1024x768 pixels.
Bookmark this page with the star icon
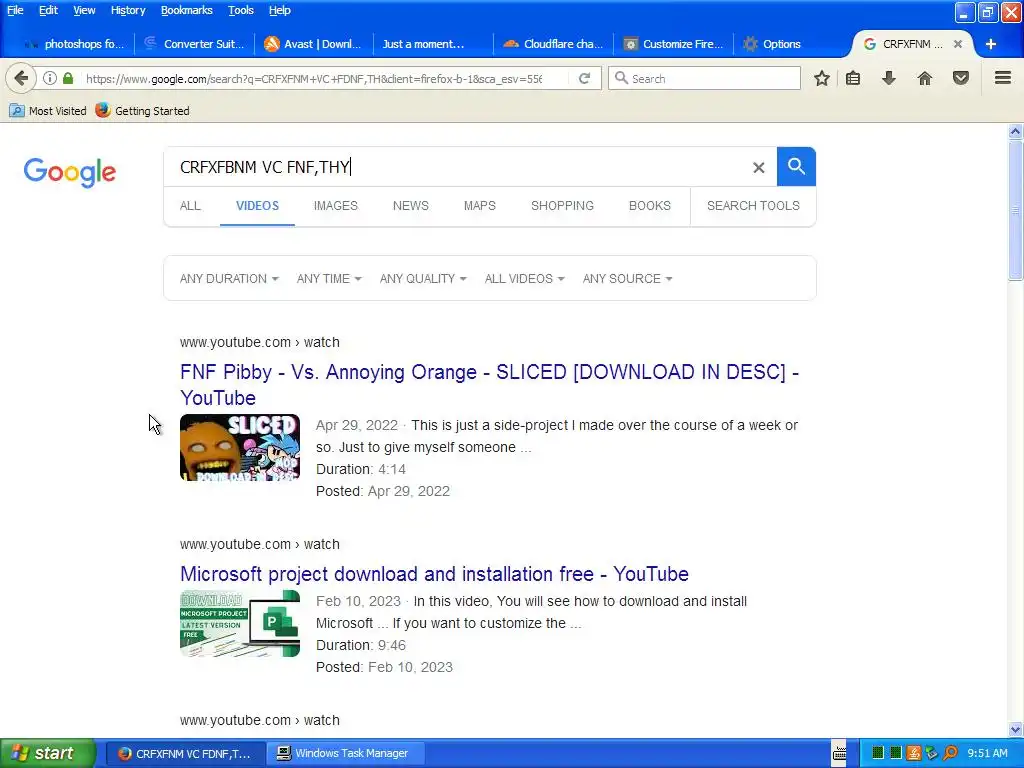(822, 78)
